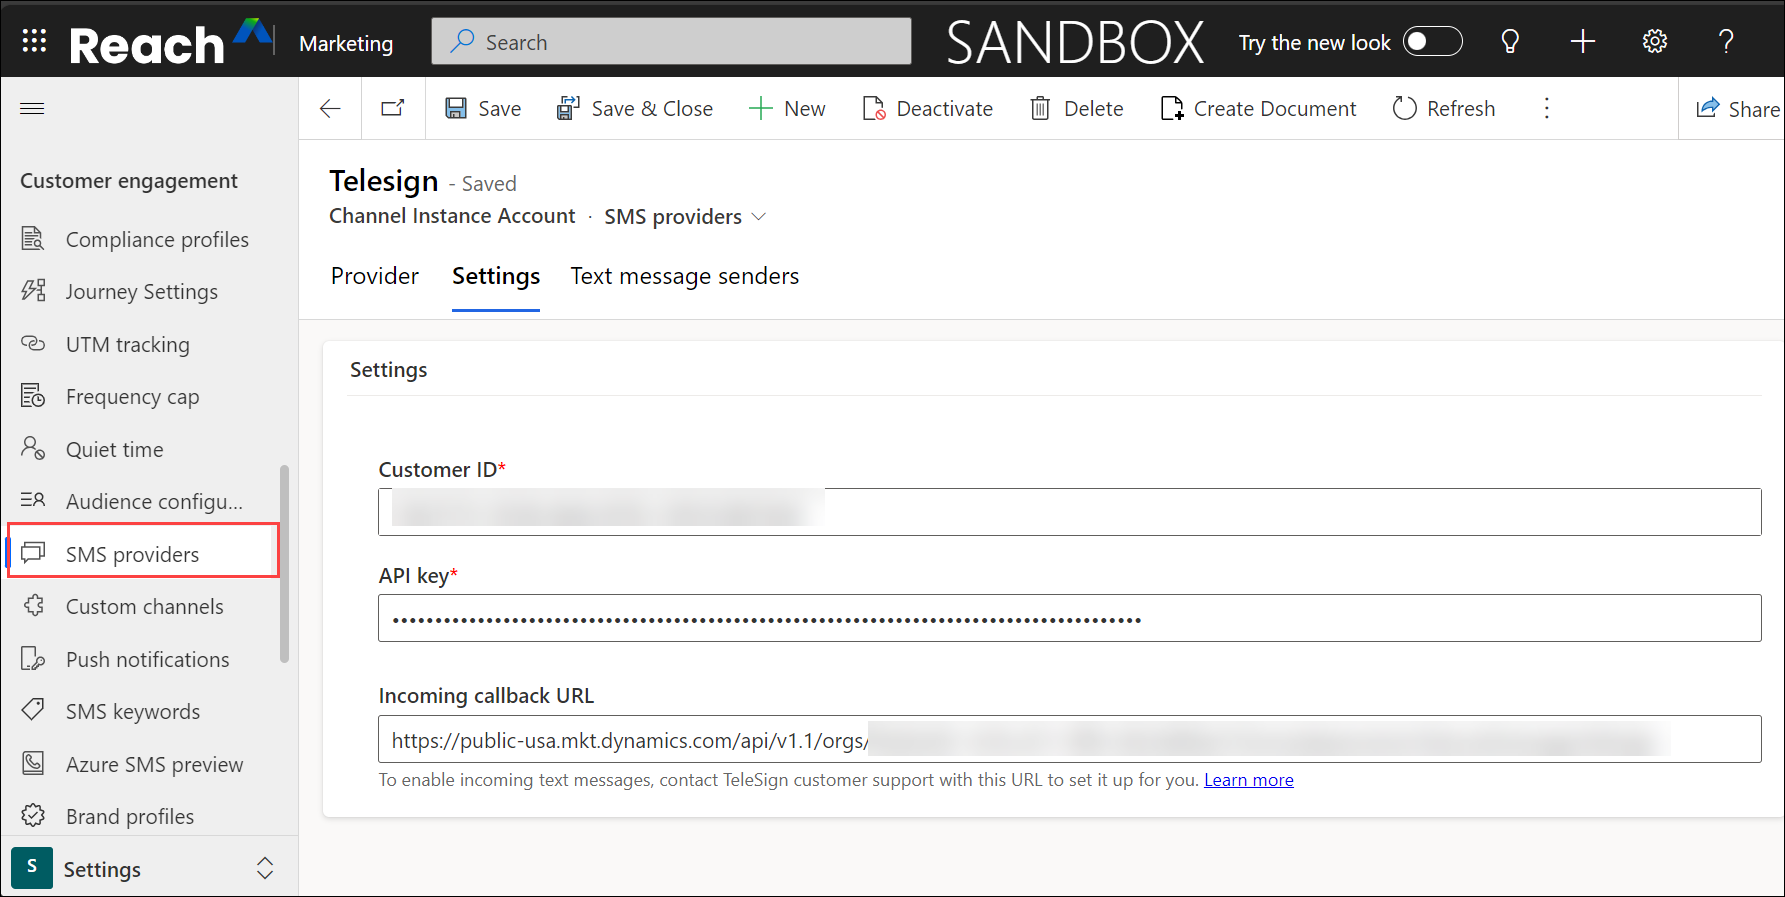
Task: Collapse the hamburger navigation menu
Action: point(32,108)
